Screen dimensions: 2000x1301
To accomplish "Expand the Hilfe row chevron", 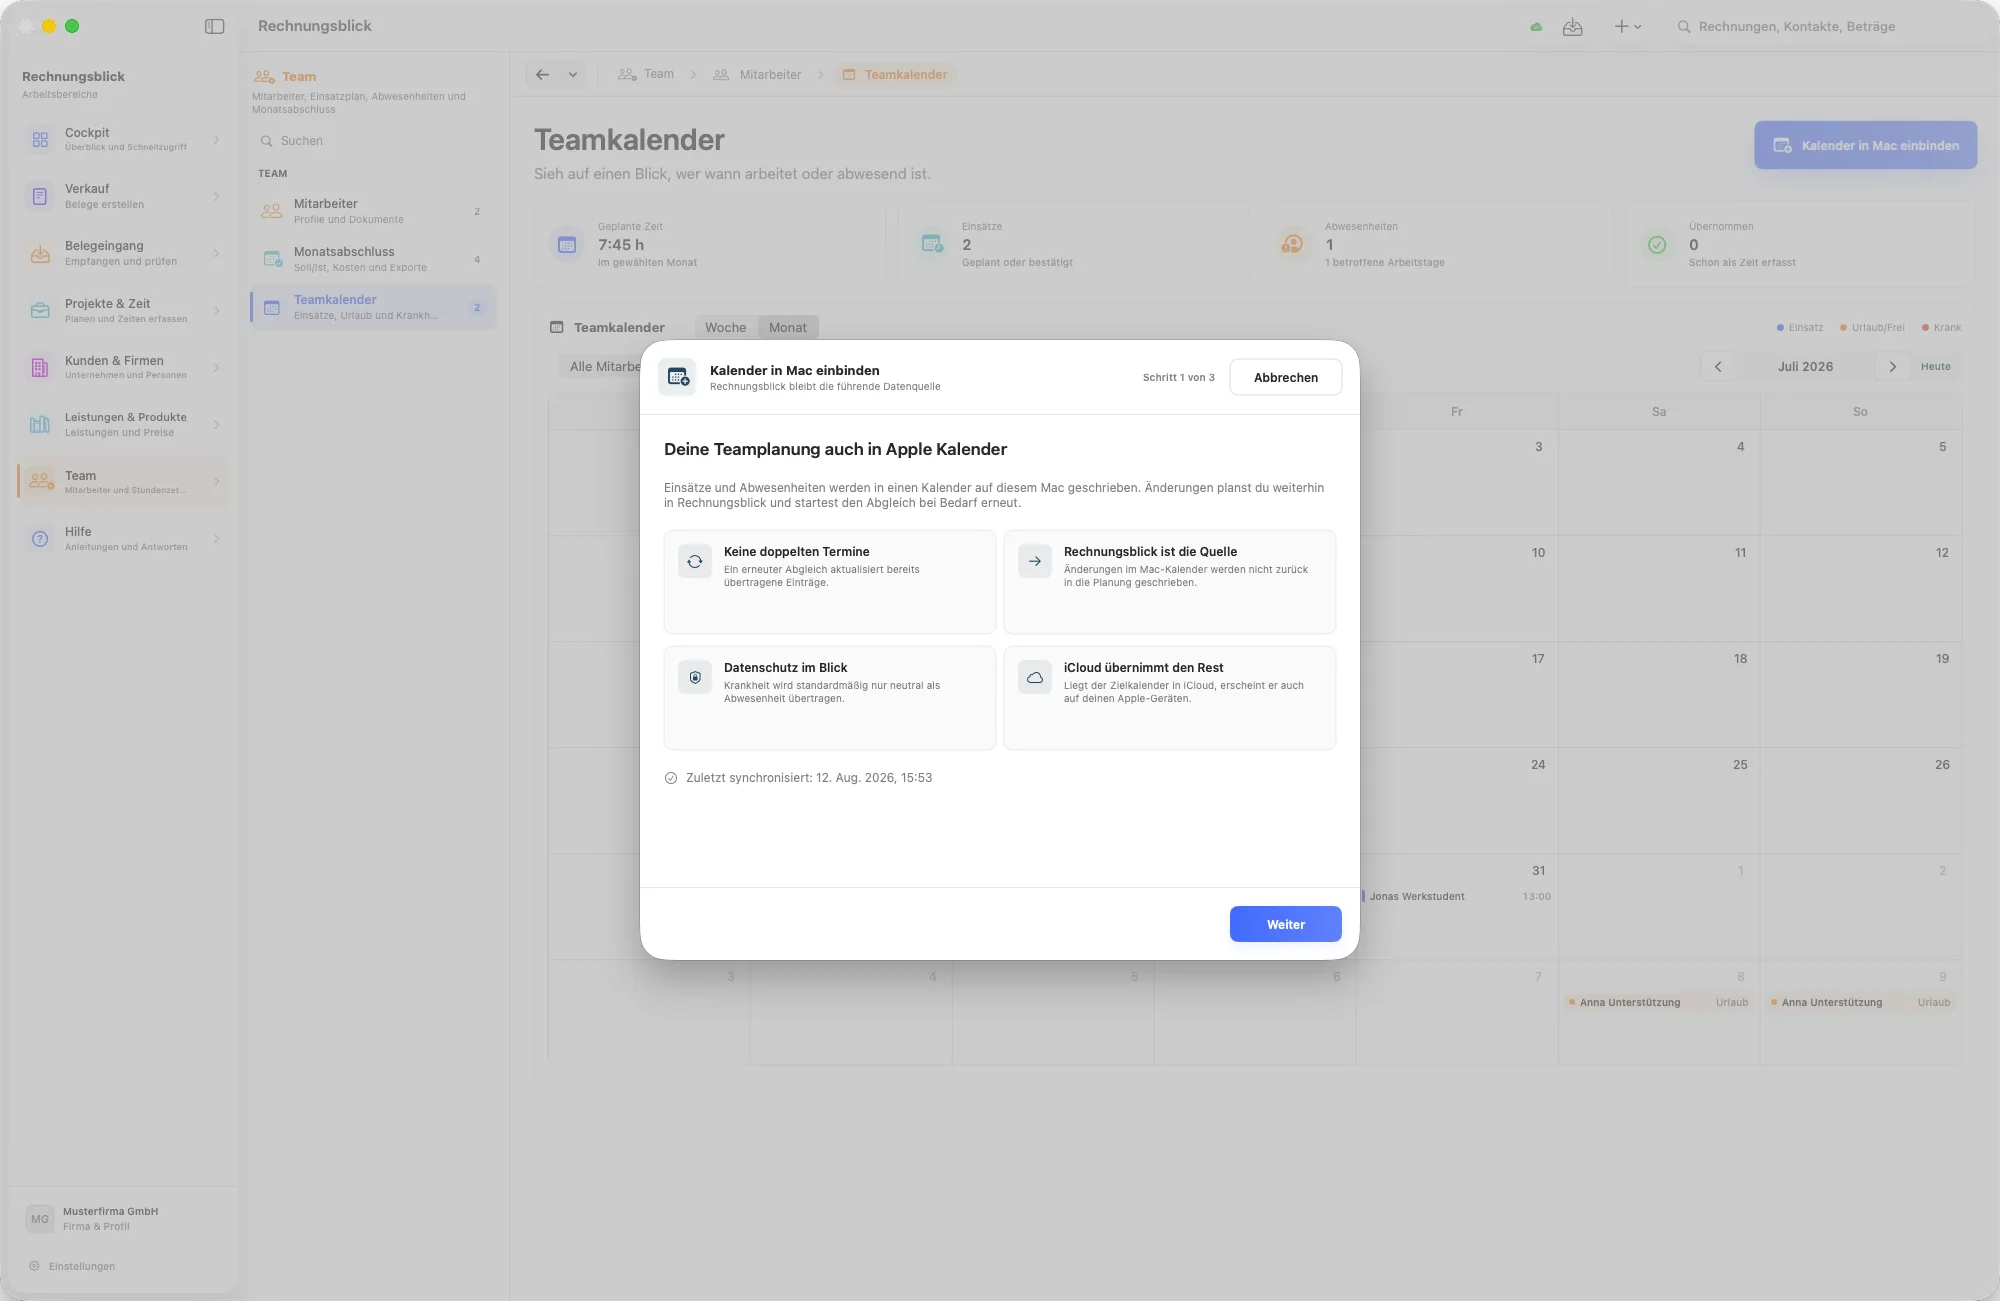I will pyautogui.click(x=216, y=539).
